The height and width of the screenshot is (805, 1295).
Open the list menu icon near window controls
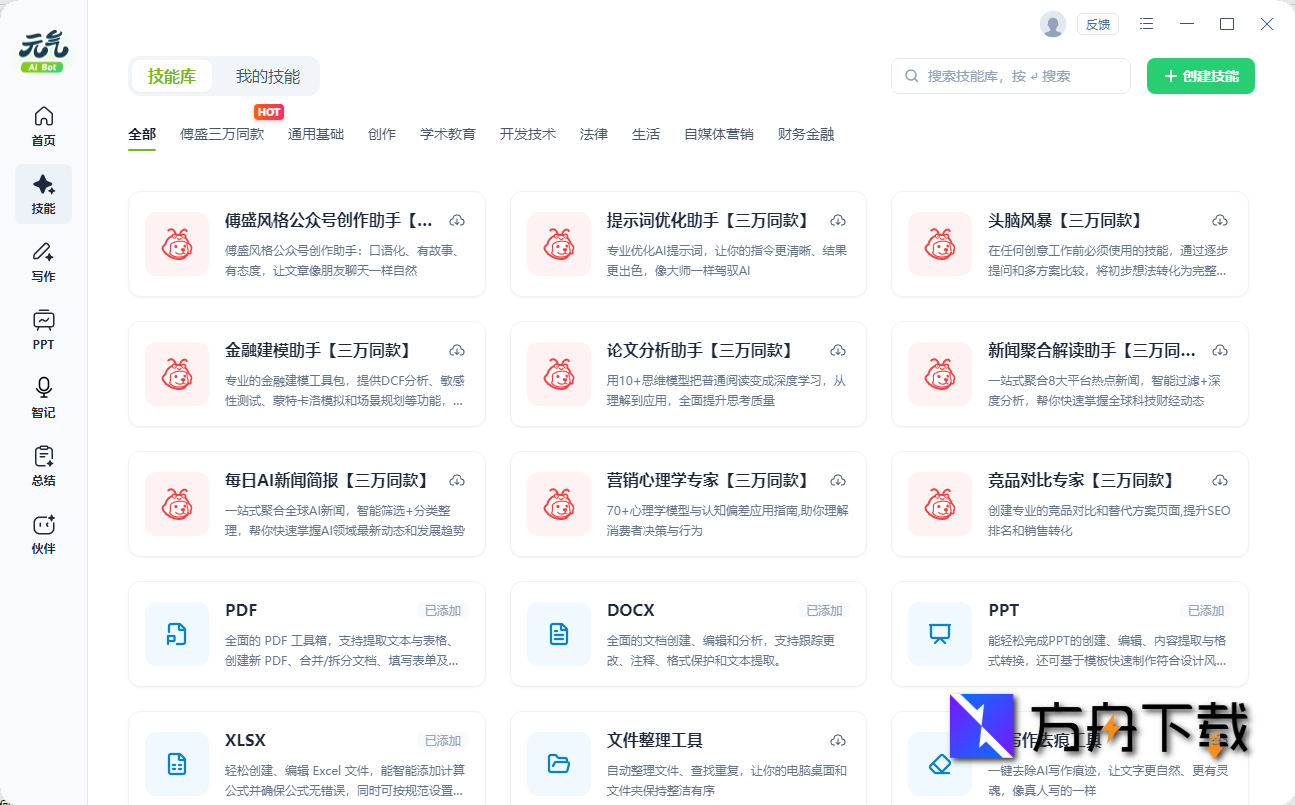[x=1146, y=23]
